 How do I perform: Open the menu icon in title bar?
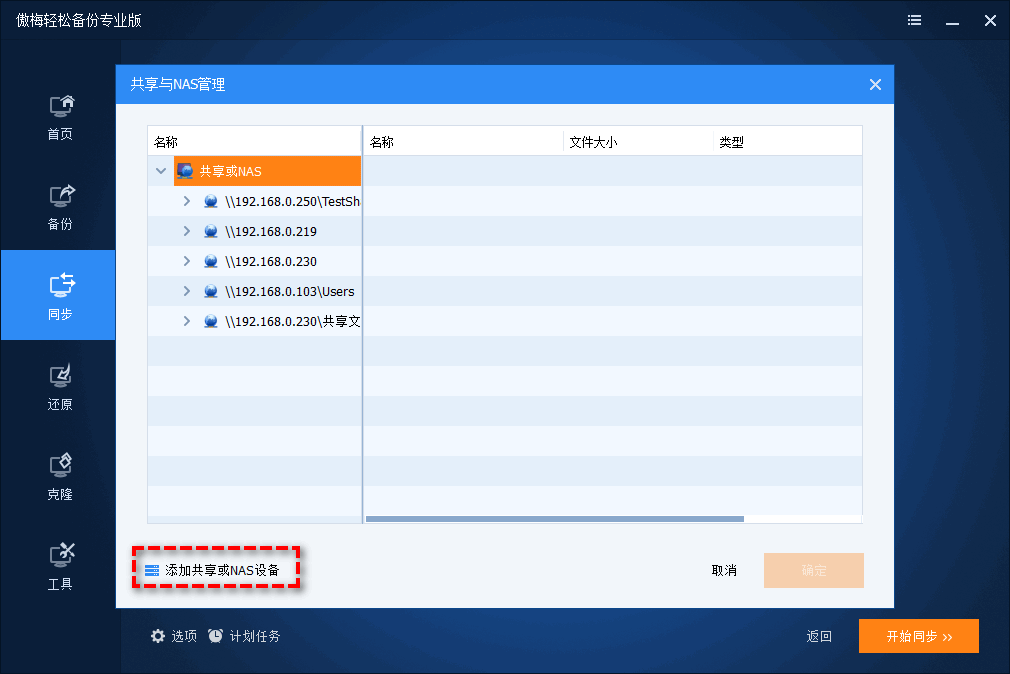914,20
